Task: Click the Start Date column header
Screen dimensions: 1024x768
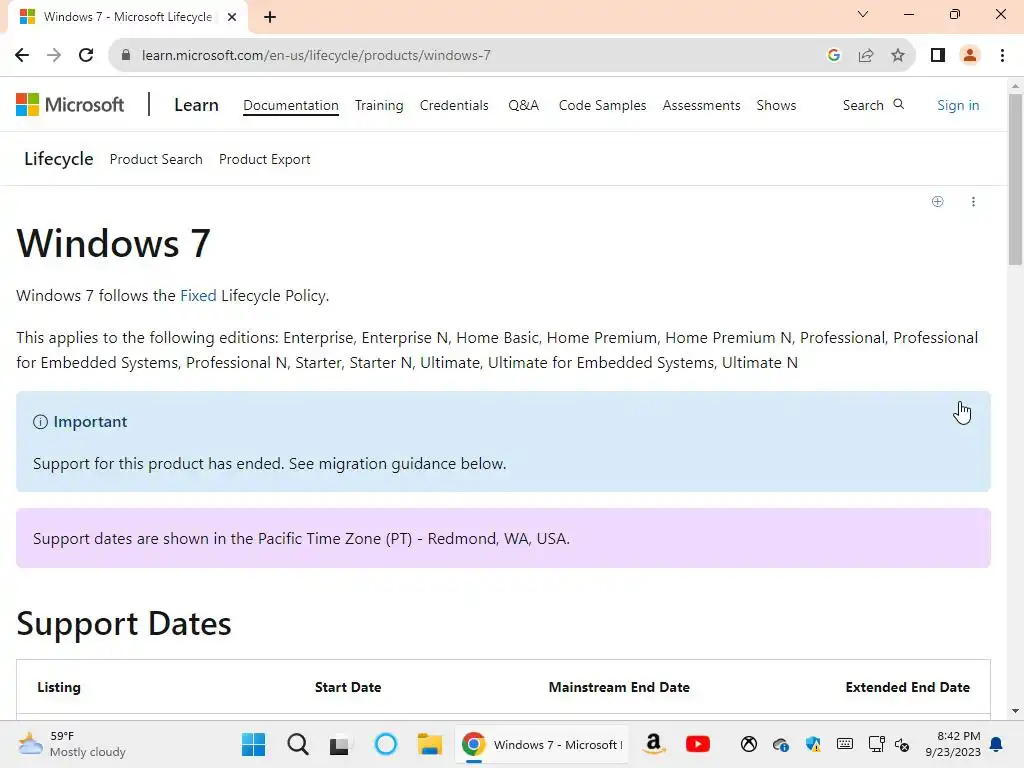Action: pyautogui.click(x=348, y=687)
